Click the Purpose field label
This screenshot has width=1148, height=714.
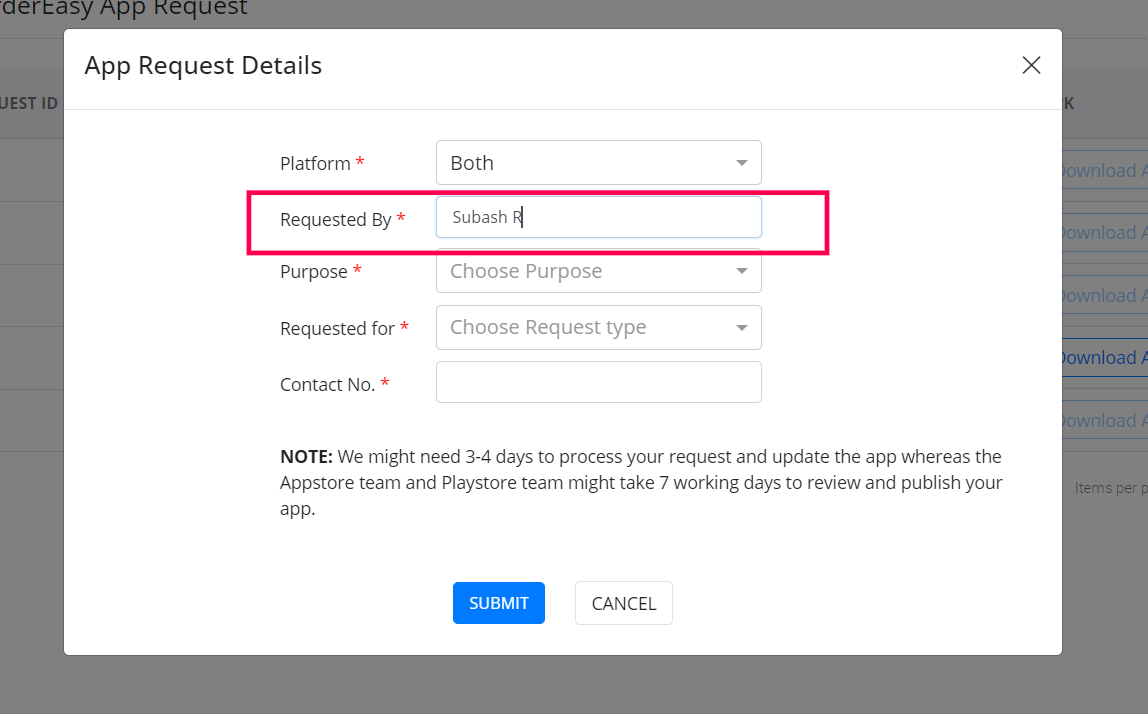point(314,272)
